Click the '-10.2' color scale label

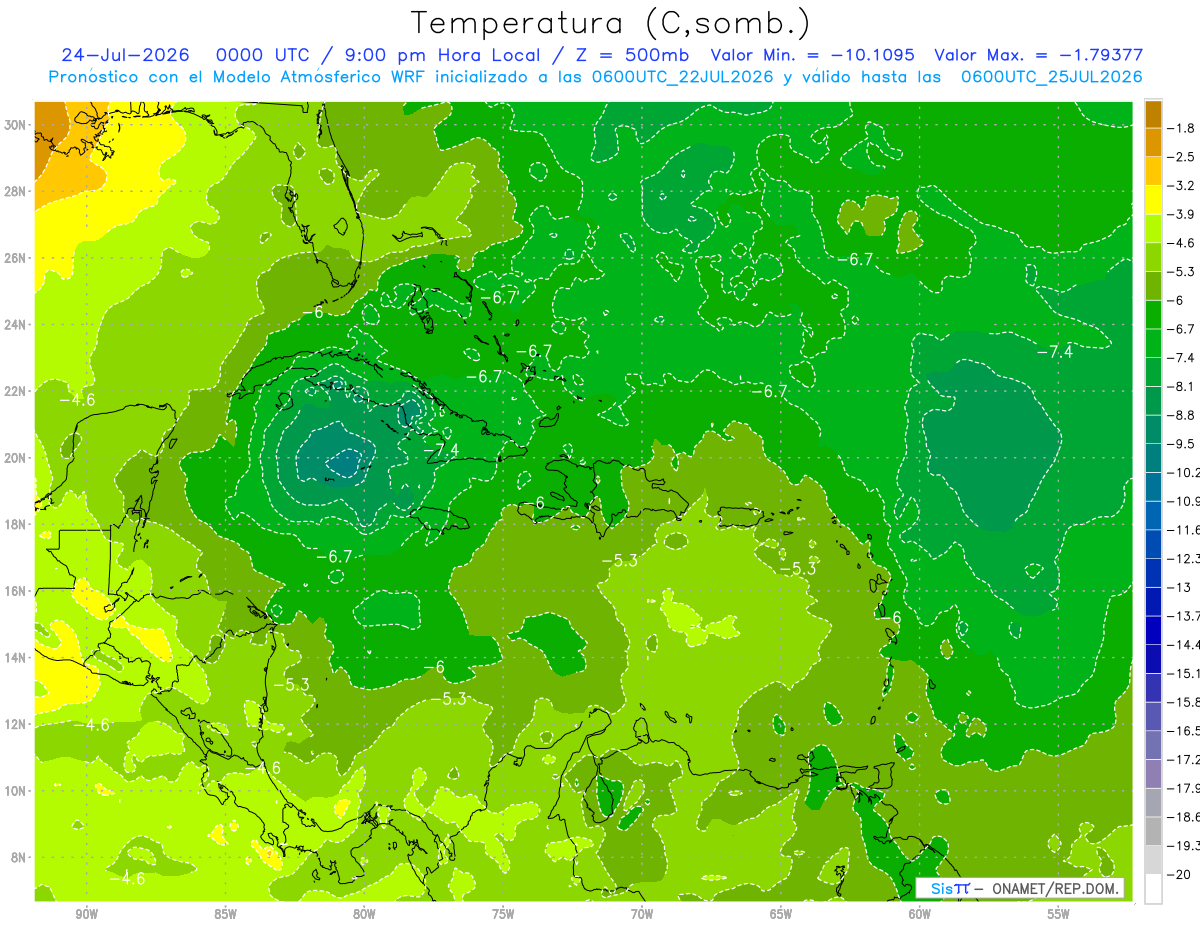tap(1183, 472)
